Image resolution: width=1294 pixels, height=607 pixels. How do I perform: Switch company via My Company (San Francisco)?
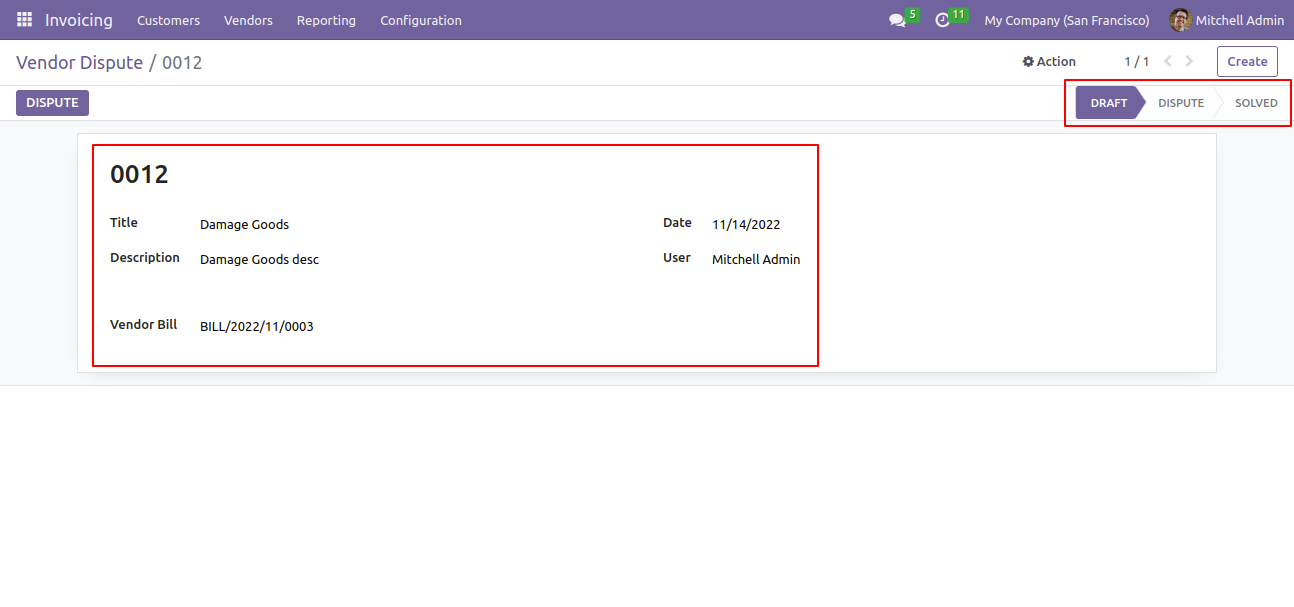pos(1067,20)
